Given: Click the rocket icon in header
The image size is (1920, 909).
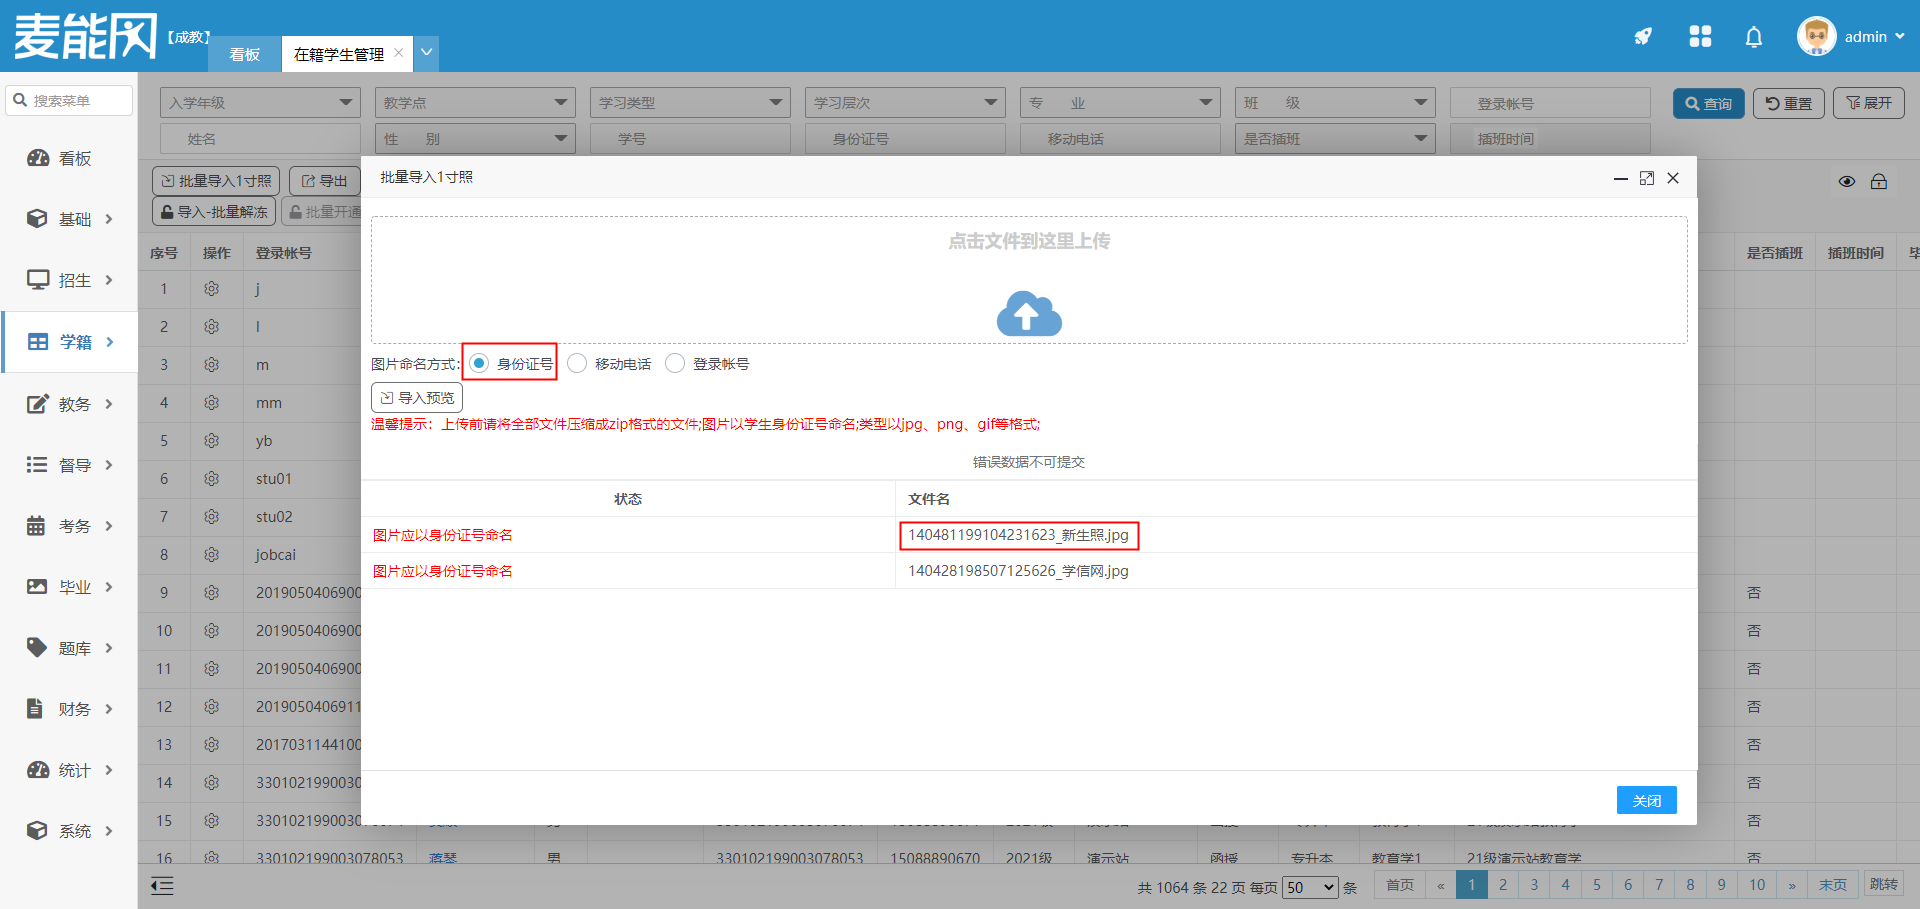Looking at the screenshot, I should (1643, 37).
